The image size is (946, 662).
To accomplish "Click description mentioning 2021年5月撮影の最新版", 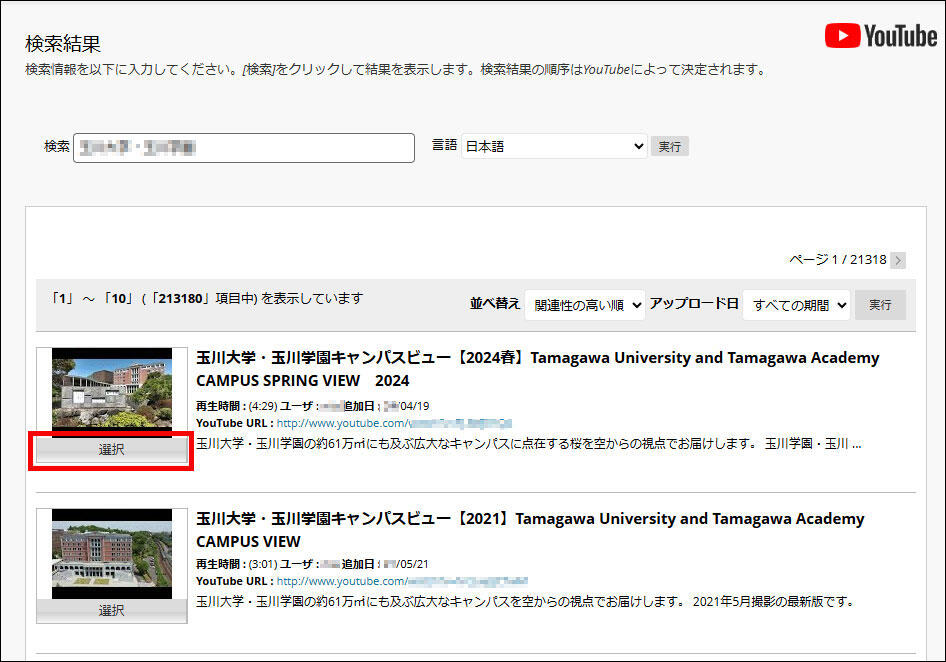I will [525, 602].
